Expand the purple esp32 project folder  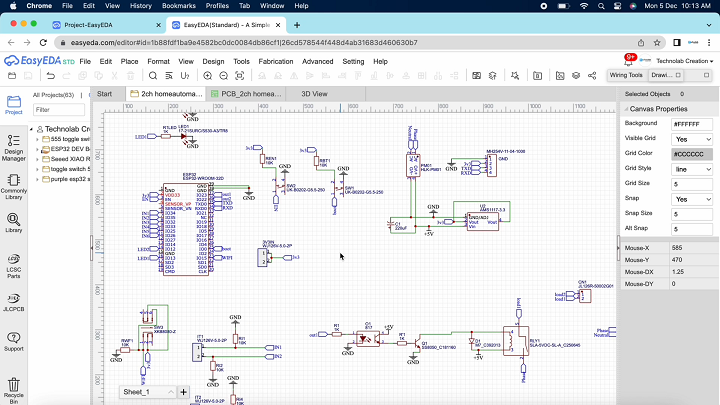pyautogui.click(x=37, y=179)
